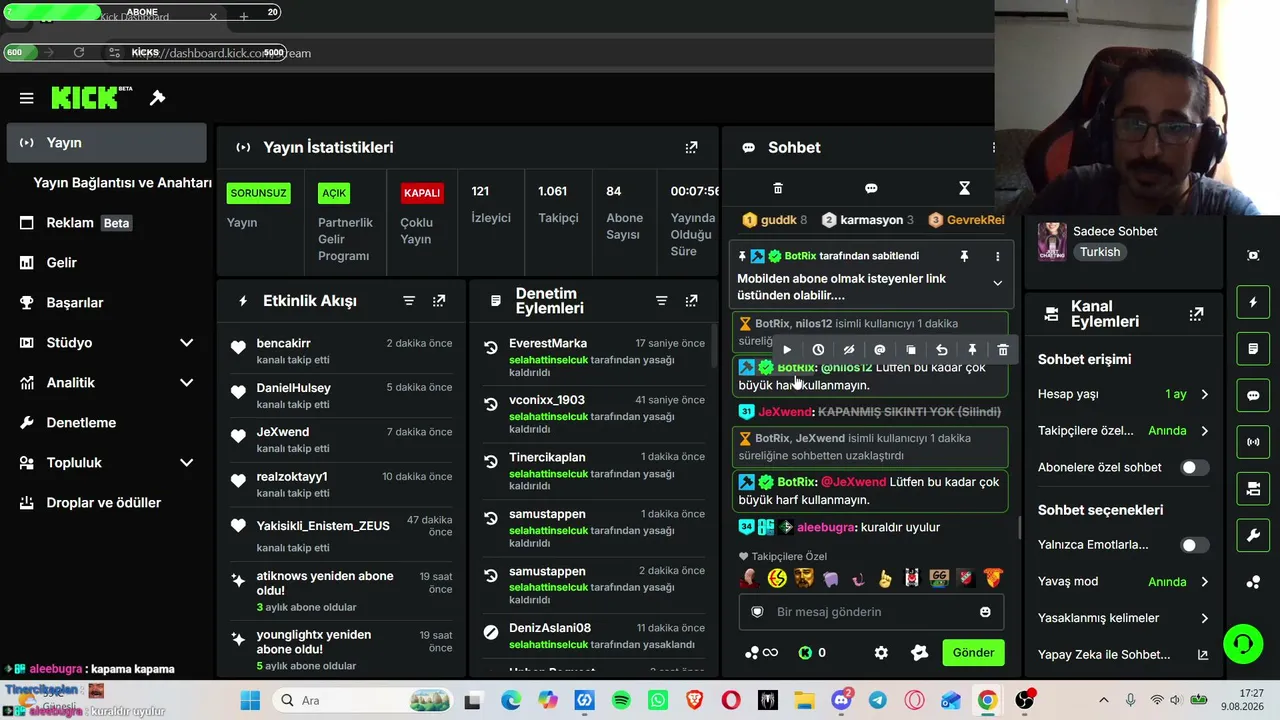Click the wrench icon in the right sidebar
1280x720 pixels.
tap(1253, 535)
